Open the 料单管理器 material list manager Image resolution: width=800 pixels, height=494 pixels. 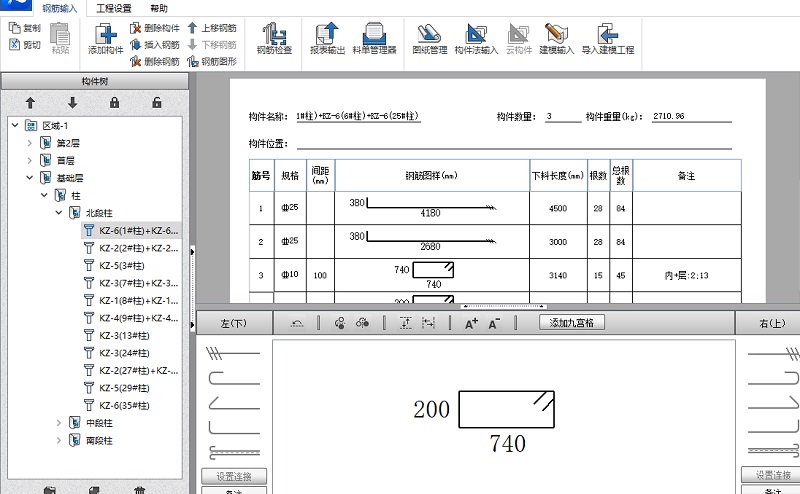[374, 37]
